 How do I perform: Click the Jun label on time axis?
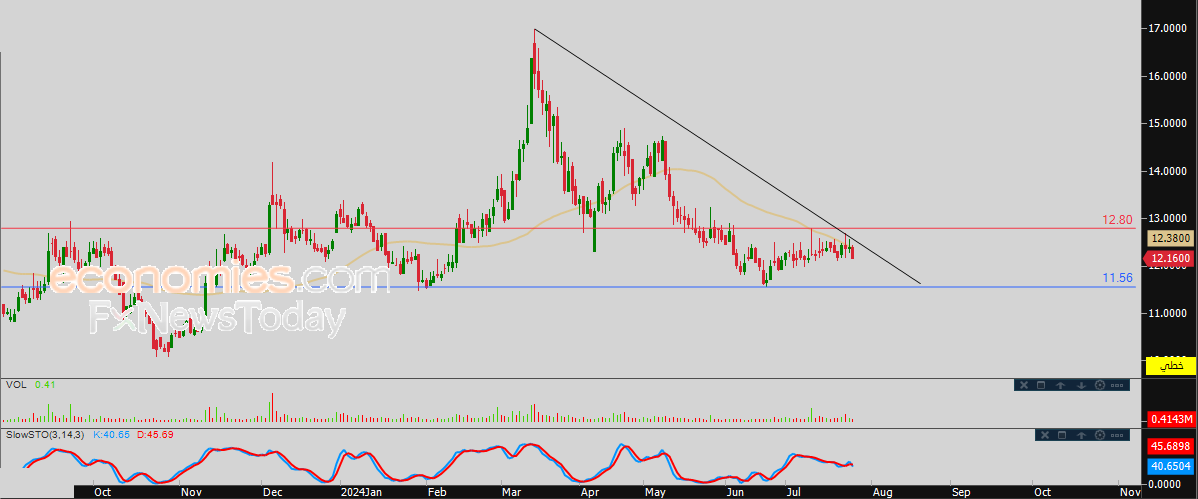[x=735, y=491]
